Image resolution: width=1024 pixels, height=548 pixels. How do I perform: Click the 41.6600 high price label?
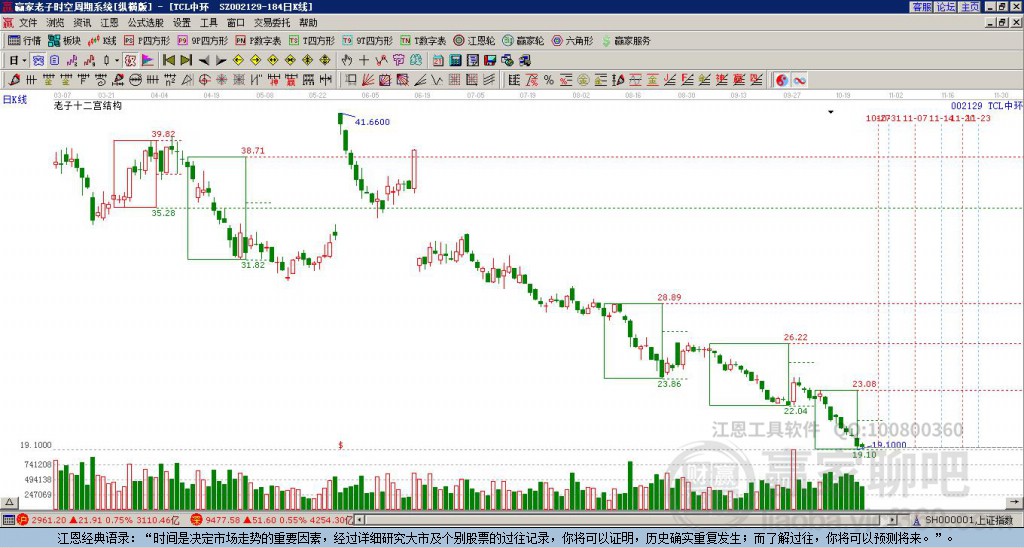(x=372, y=122)
